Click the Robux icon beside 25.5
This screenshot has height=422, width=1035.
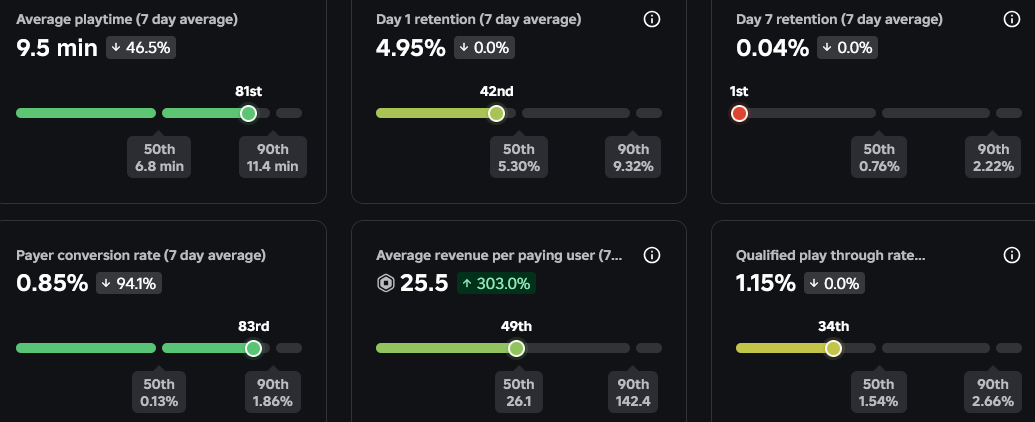click(x=385, y=284)
